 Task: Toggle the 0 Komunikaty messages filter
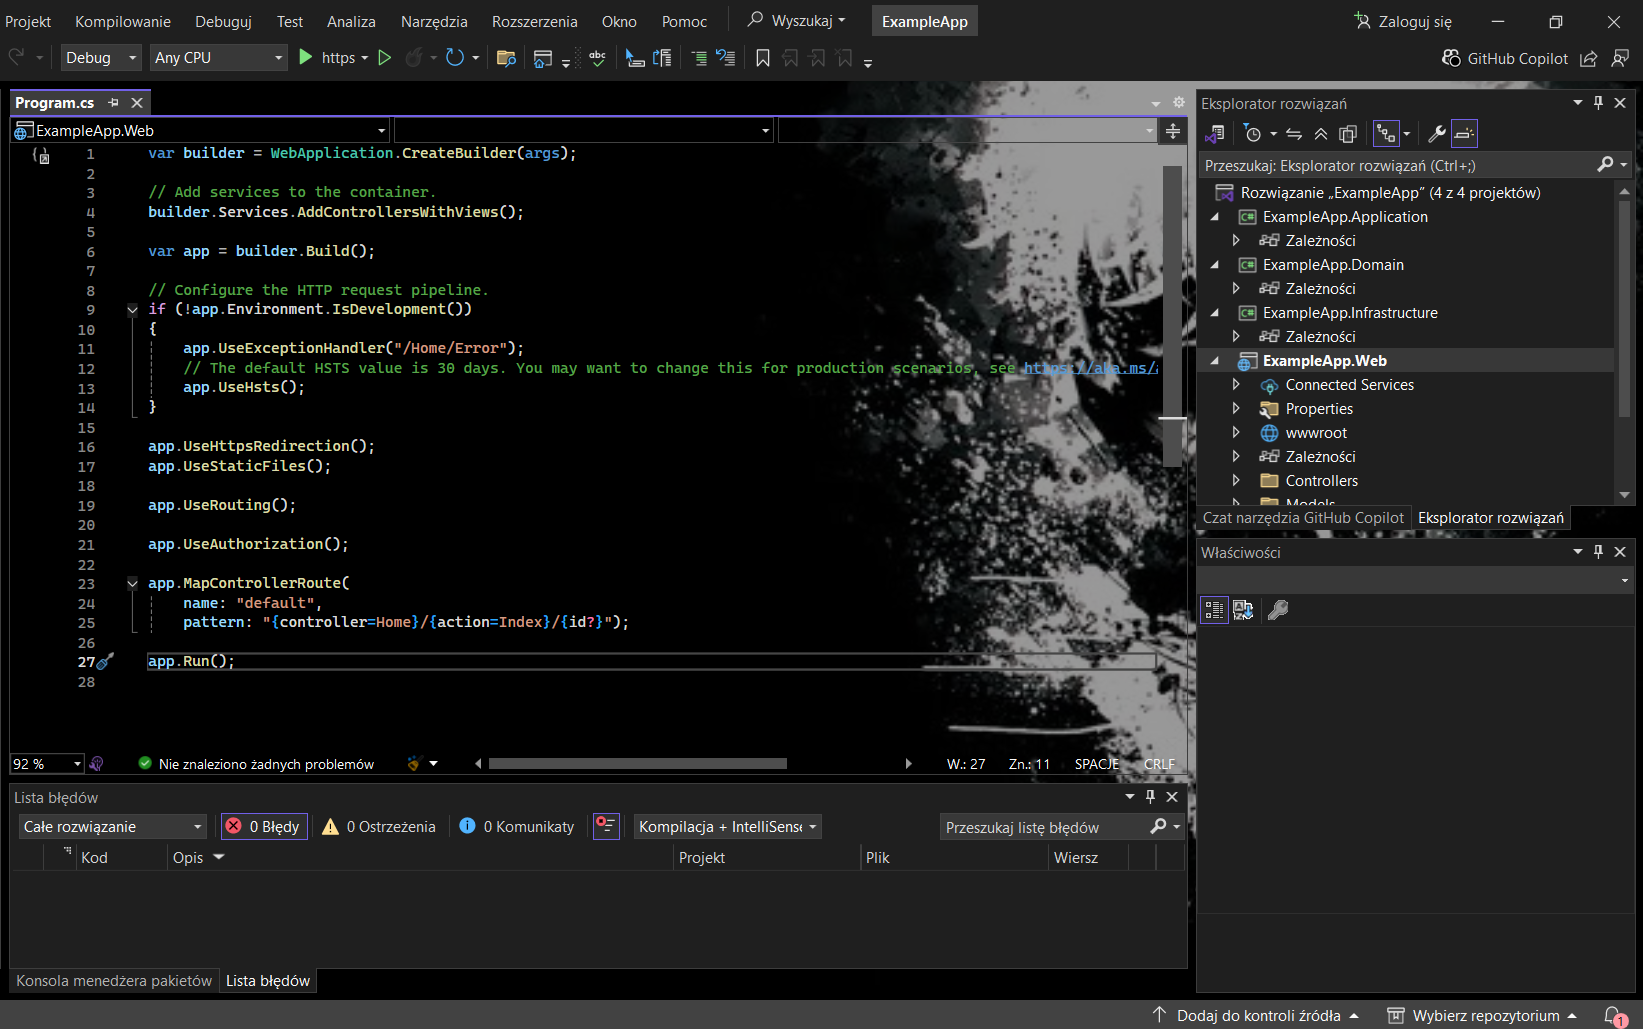pyautogui.click(x=517, y=827)
